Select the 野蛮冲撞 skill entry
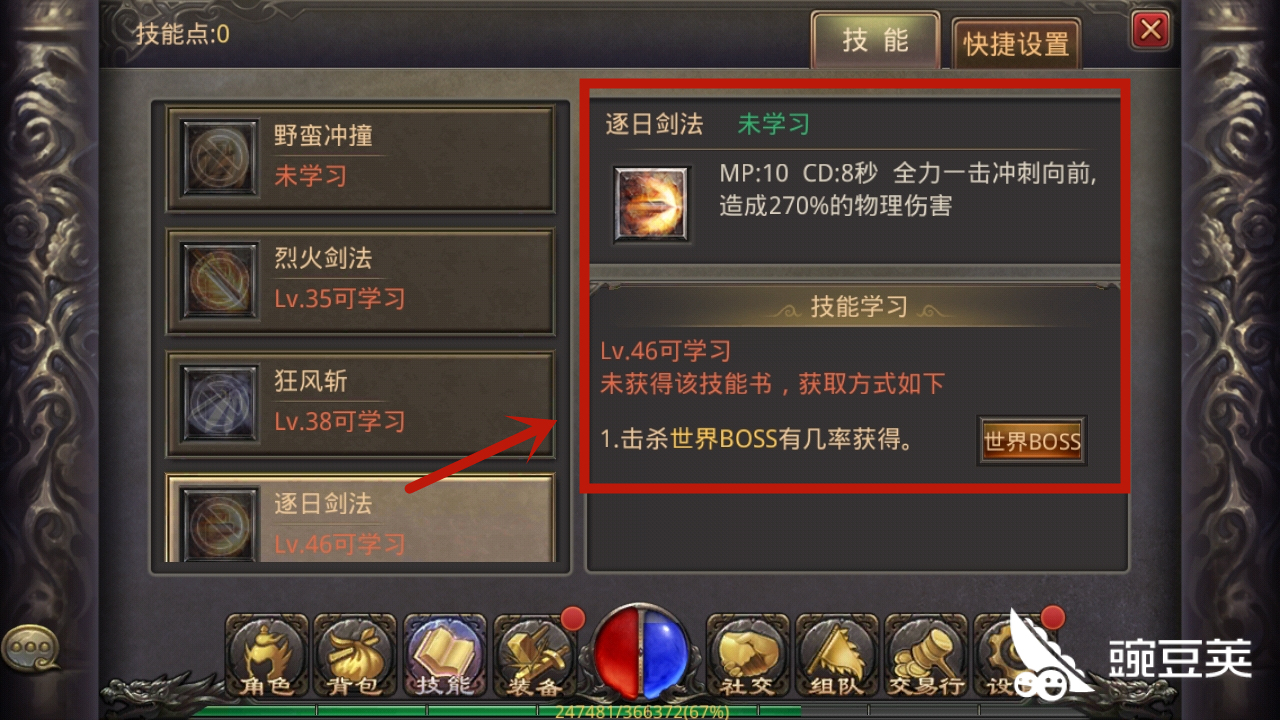The image size is (1280, 720). click(x=360, y=159)
